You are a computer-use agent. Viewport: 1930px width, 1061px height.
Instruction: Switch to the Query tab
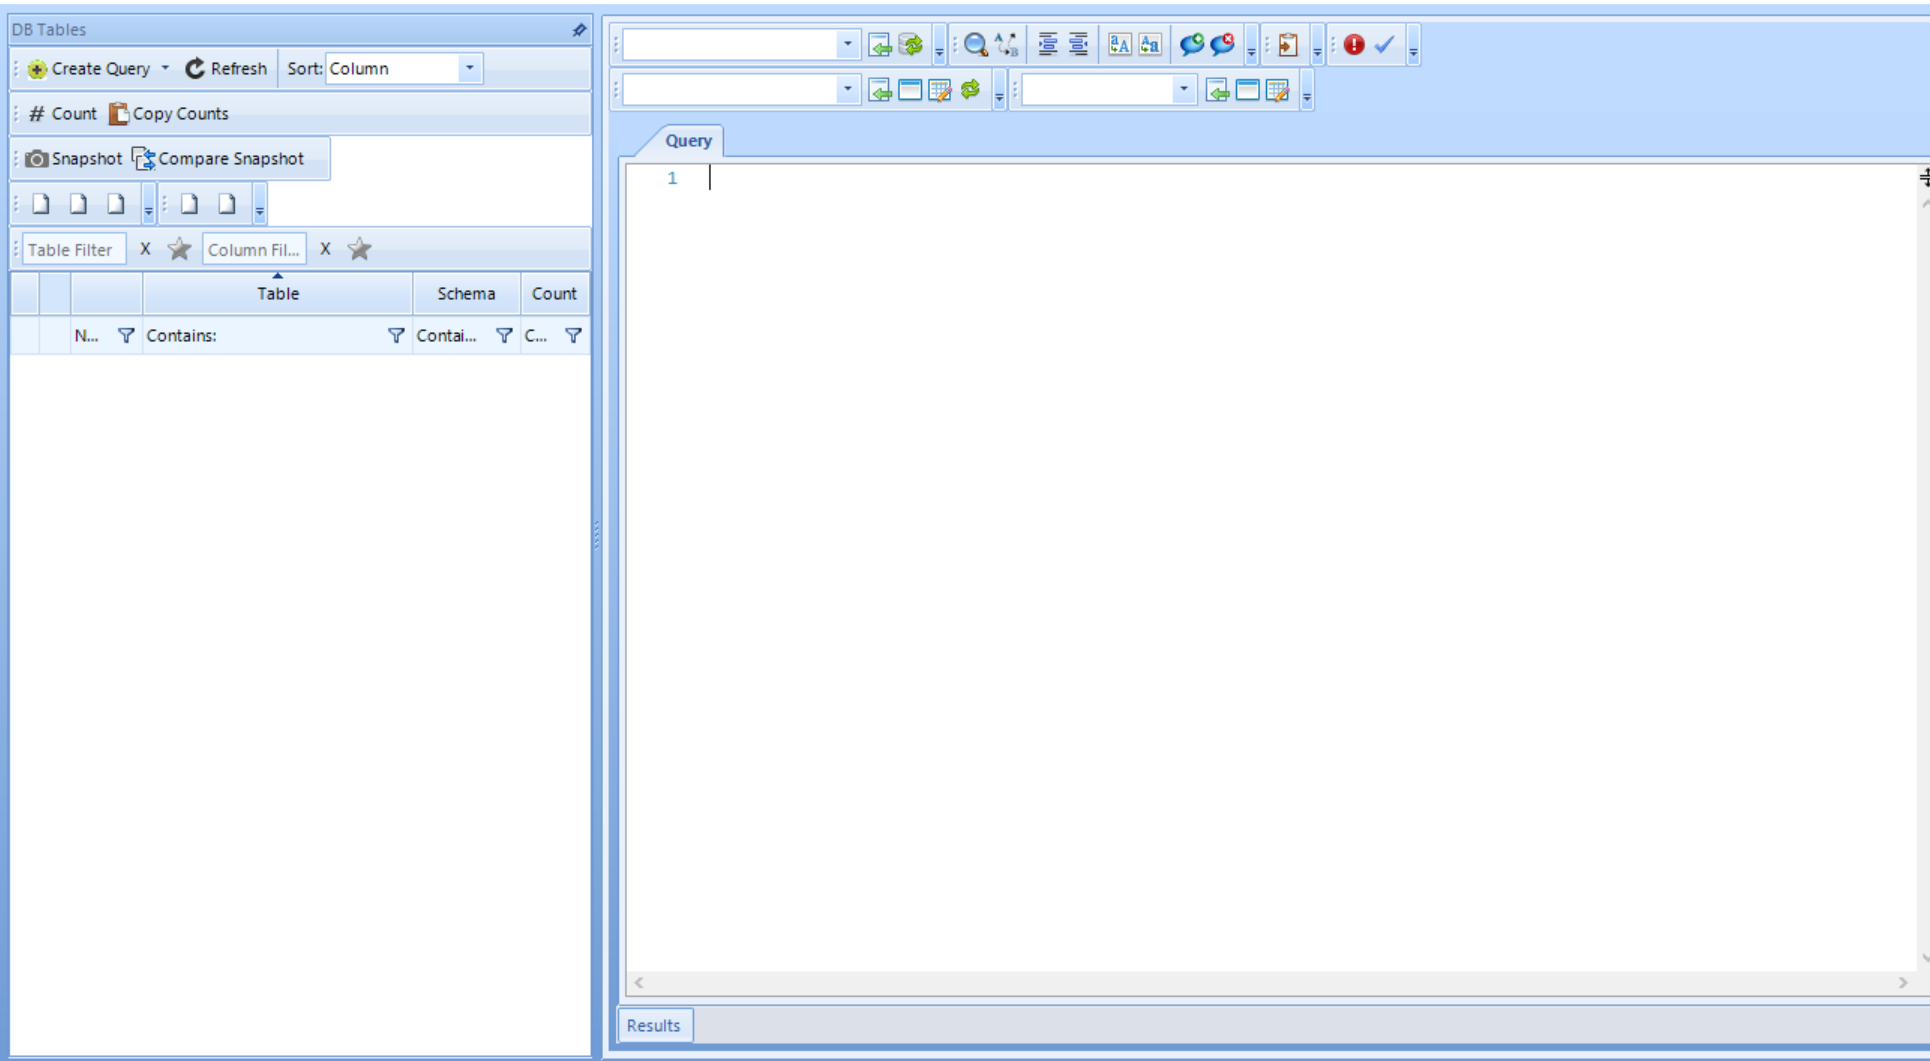pos(688,141)
